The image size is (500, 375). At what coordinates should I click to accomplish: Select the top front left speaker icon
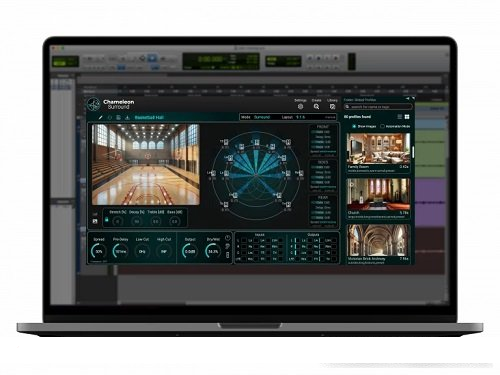(x=225, y=142)
